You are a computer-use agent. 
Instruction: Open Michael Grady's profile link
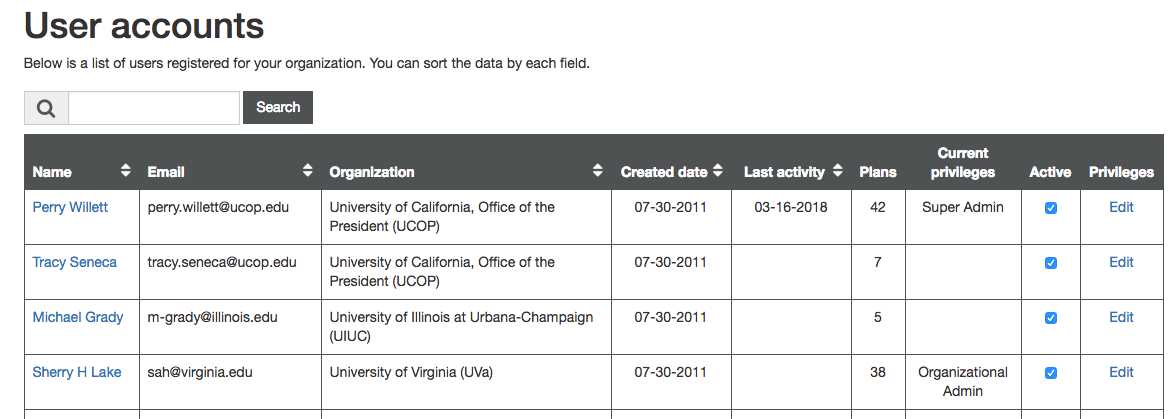pos(78,317)
